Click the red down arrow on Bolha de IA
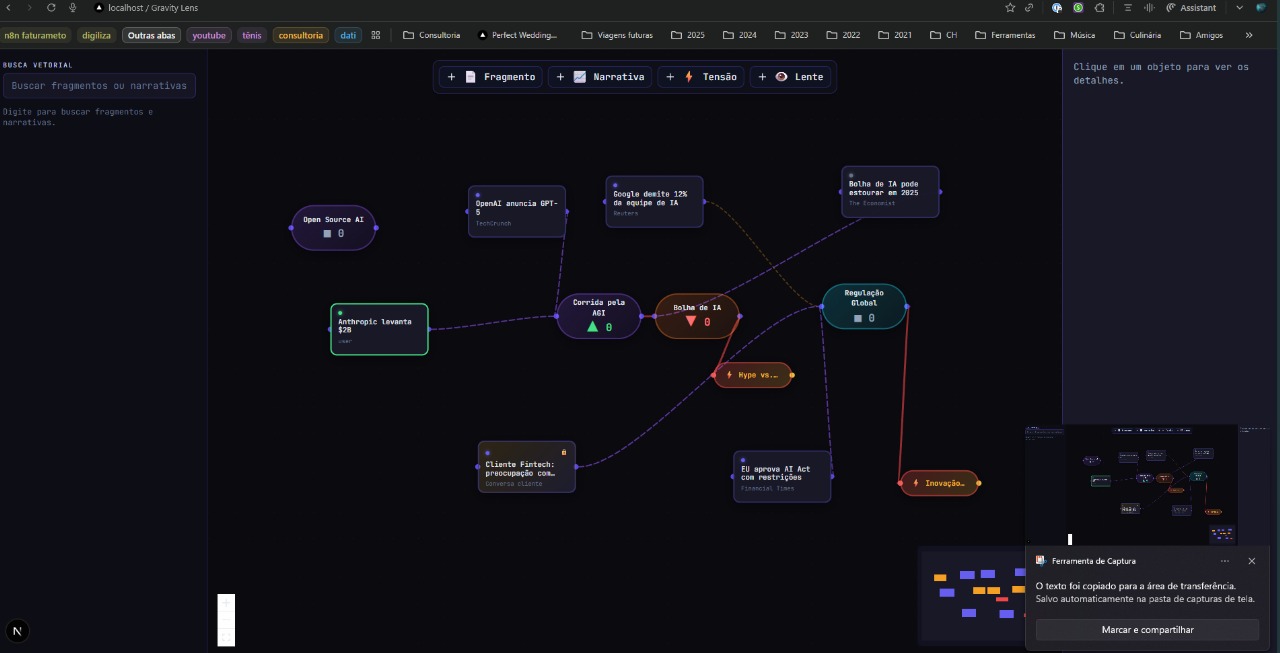Image resolution: width=1280 pixels, height=653 pixels. (x=691, y=321)
